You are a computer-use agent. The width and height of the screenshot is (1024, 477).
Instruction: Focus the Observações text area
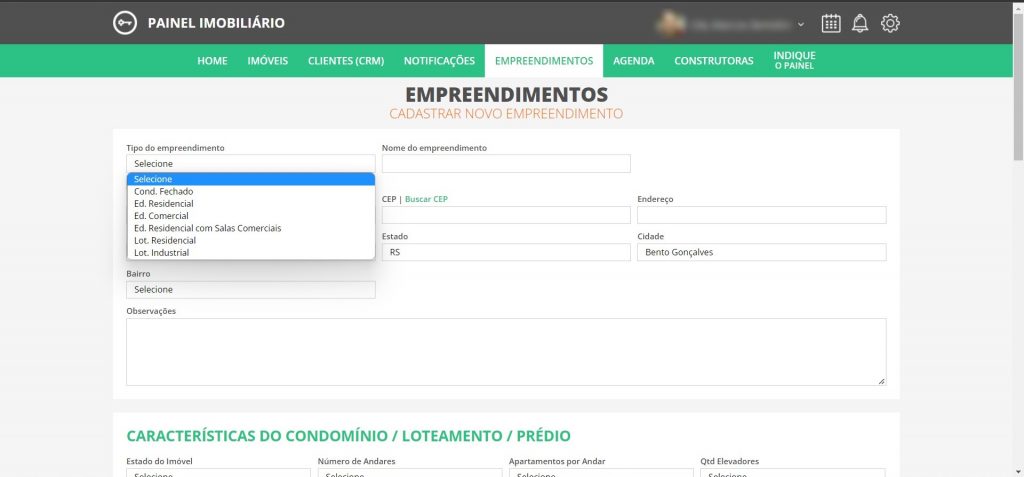(x=505, y=351)
